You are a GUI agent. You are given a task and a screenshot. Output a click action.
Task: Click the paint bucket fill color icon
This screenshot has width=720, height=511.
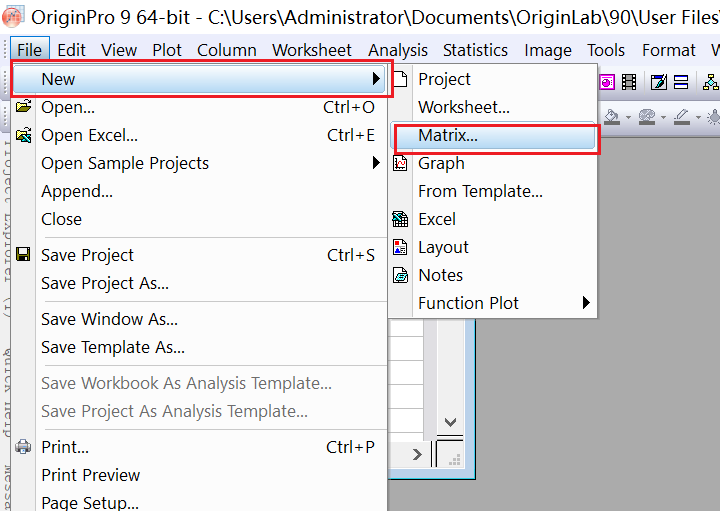[x=612, y=117]
